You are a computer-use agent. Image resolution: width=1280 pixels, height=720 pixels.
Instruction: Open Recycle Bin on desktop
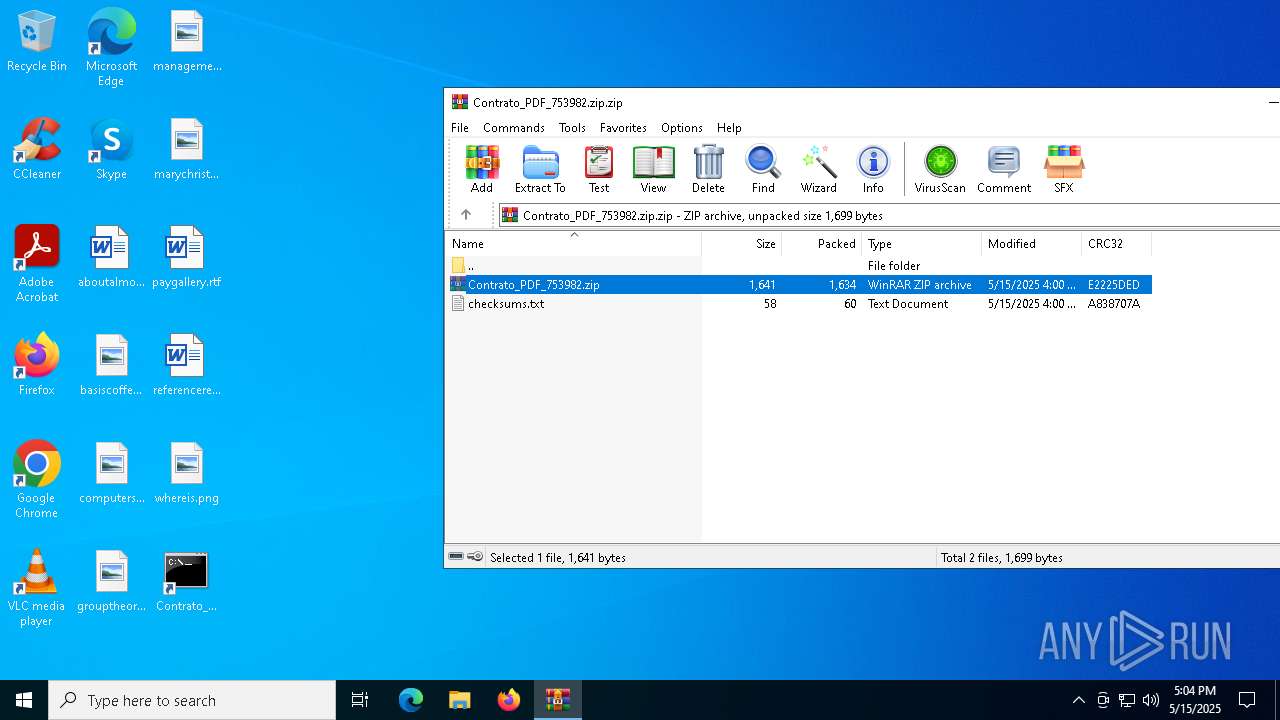pos(37,42)
